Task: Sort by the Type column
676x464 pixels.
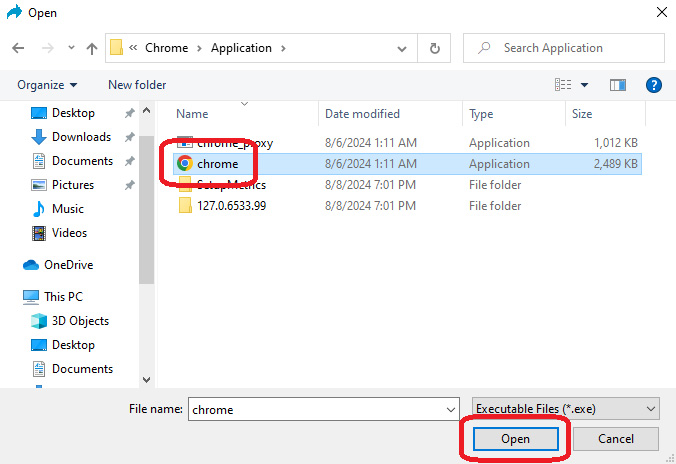Action: (481, 114)
